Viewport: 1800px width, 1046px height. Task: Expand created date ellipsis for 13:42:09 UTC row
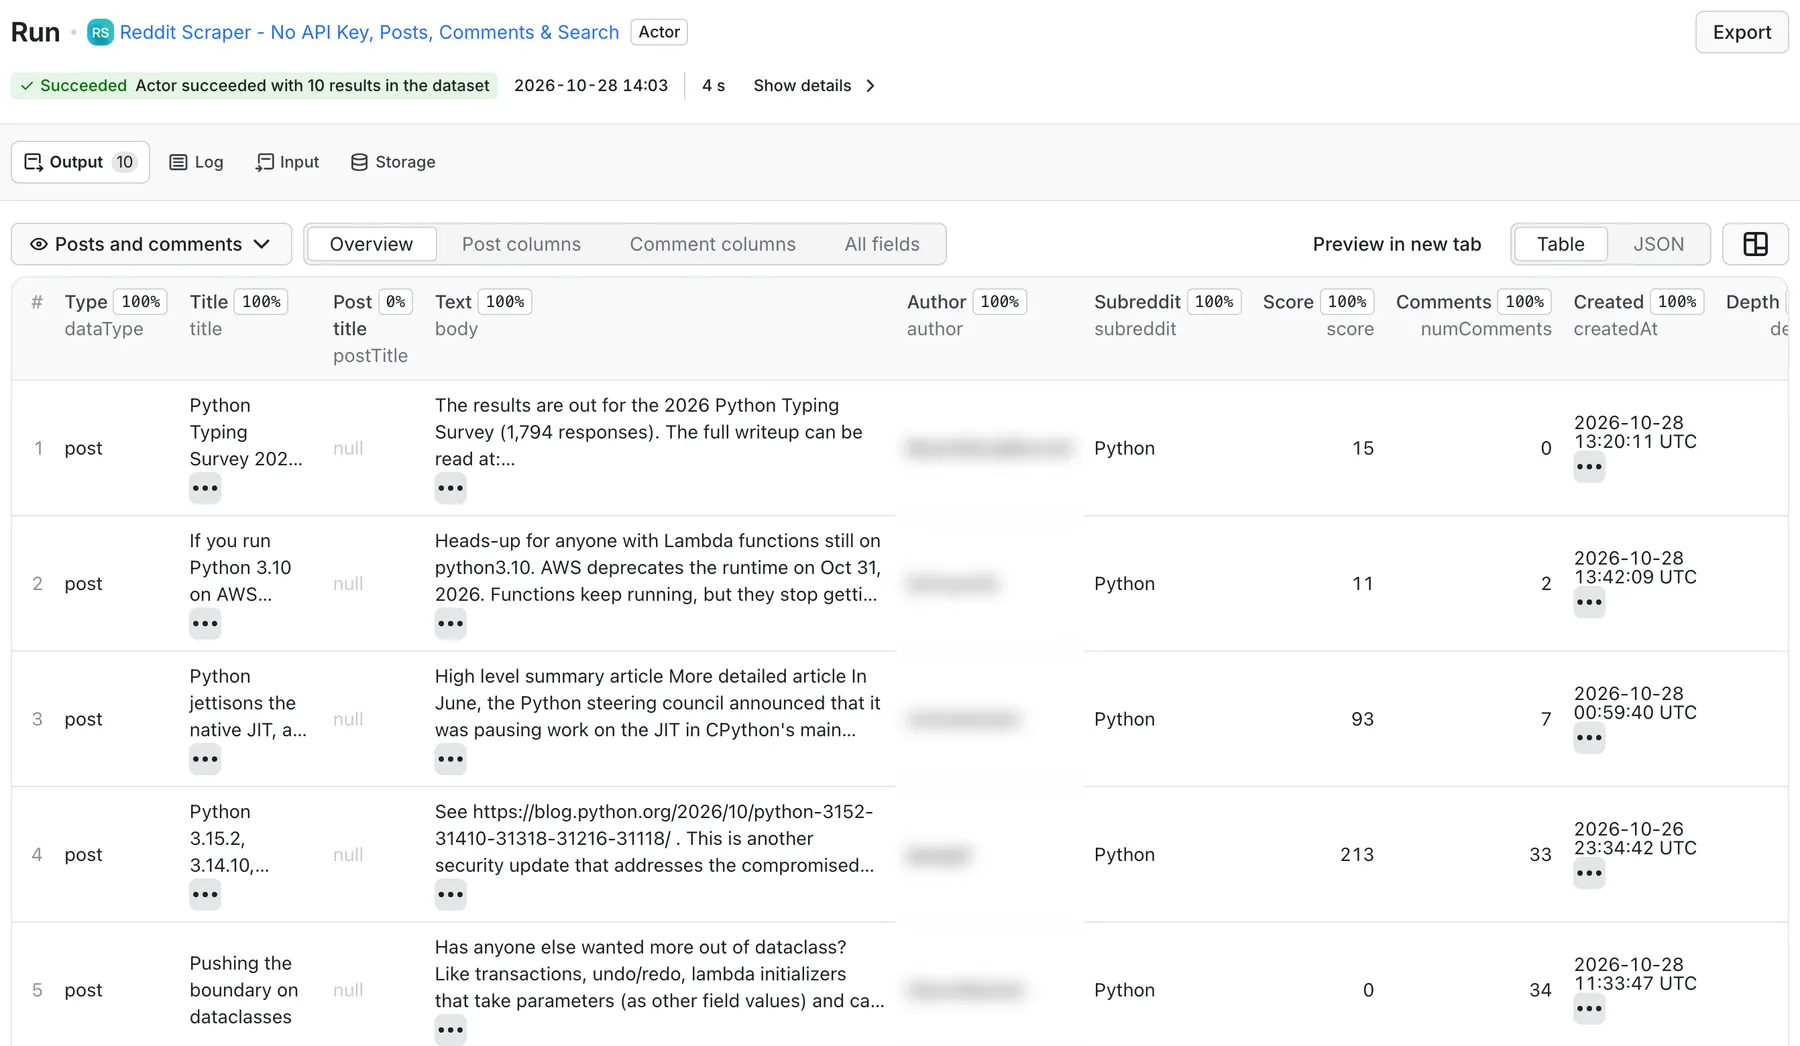tap(1589, 602)
